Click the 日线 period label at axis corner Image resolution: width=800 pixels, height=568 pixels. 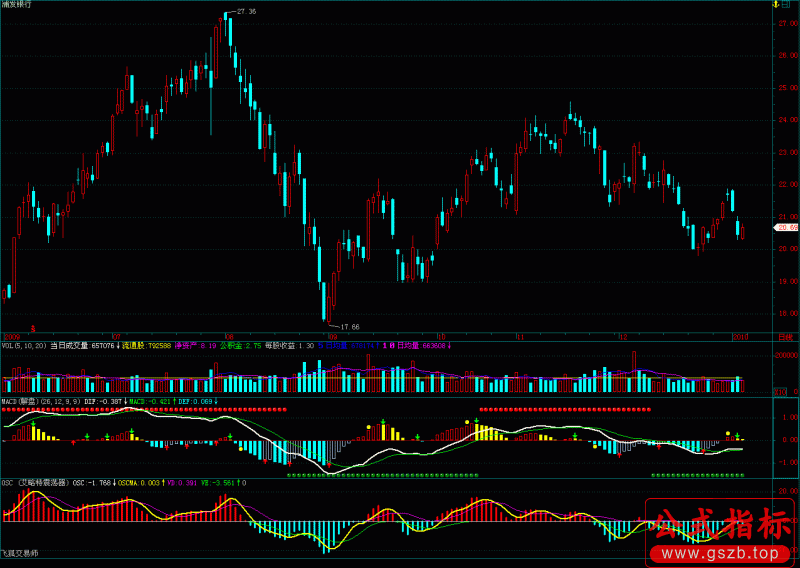tap(786, 337)
